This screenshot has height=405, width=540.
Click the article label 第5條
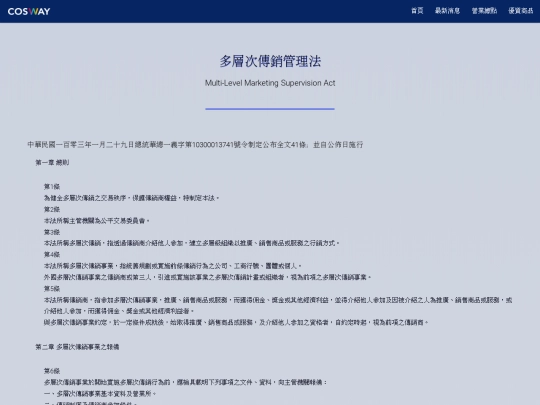click(52, 289)
